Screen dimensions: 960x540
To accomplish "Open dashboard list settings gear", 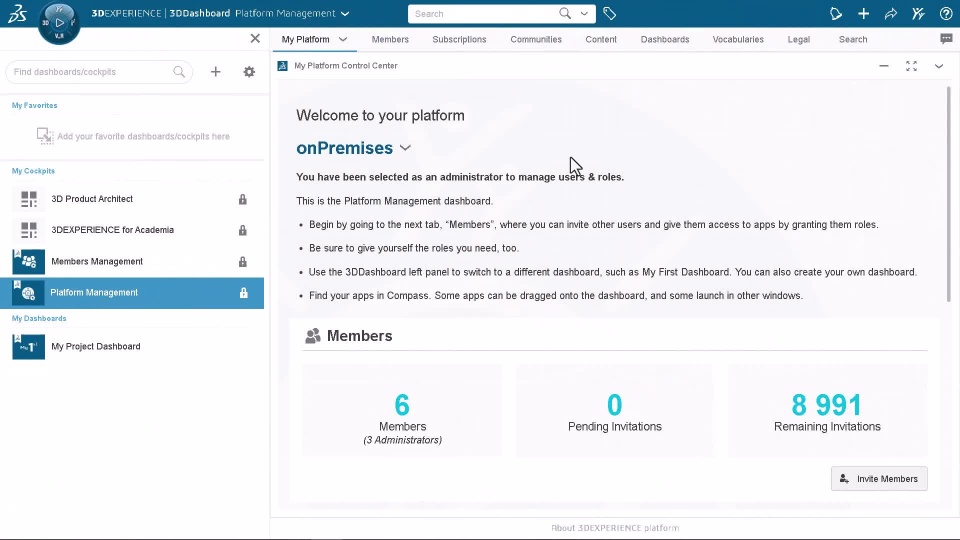I will point(249,72).
